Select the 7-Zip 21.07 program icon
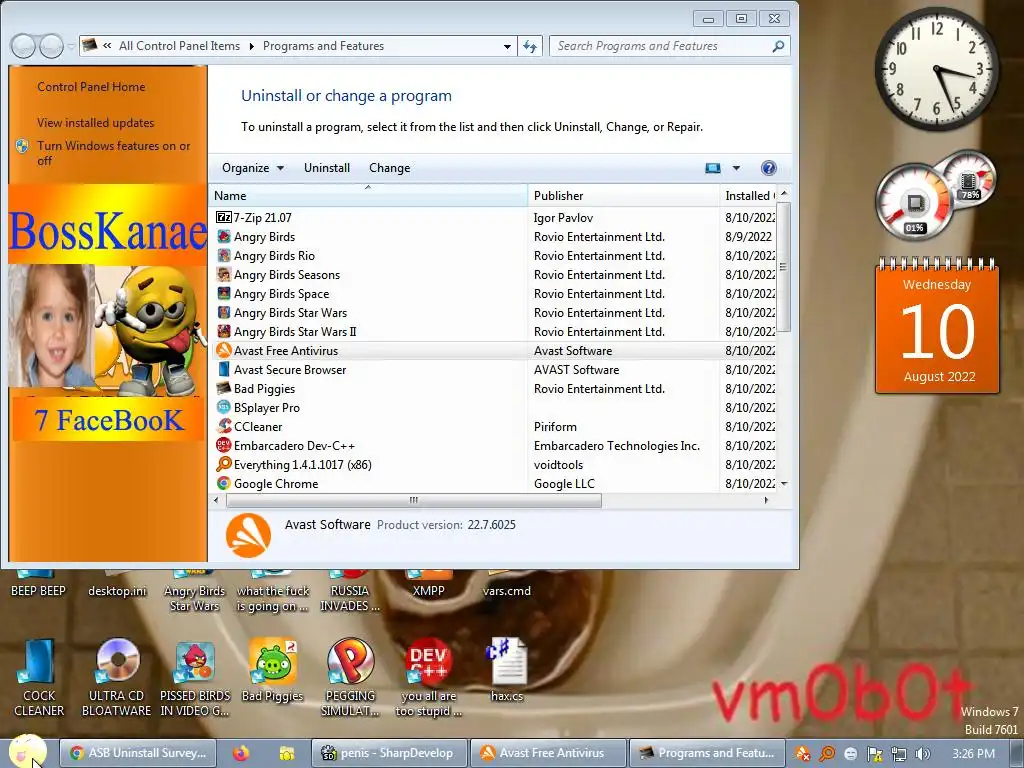 (223, 217)
